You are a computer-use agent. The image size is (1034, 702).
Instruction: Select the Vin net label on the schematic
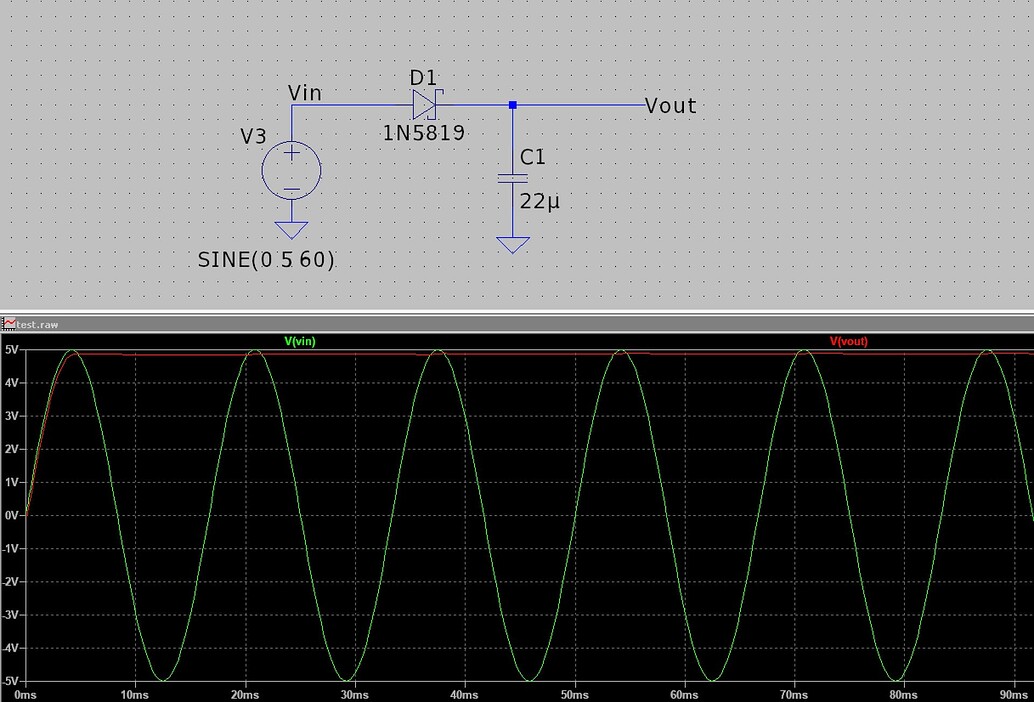tap(303, 92)
